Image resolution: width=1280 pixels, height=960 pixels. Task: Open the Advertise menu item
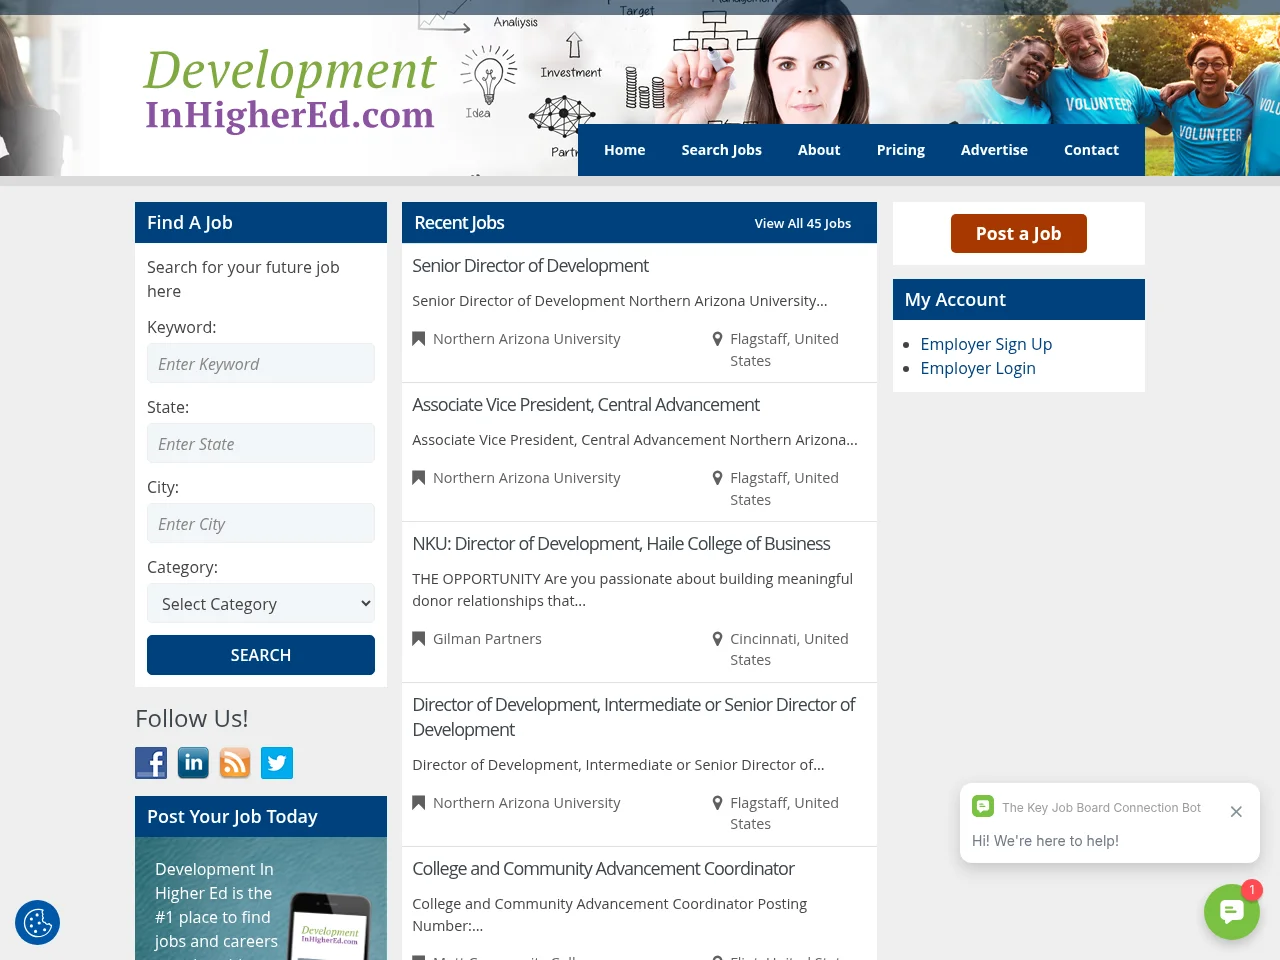pyautogui.click(x=994, y=150)
